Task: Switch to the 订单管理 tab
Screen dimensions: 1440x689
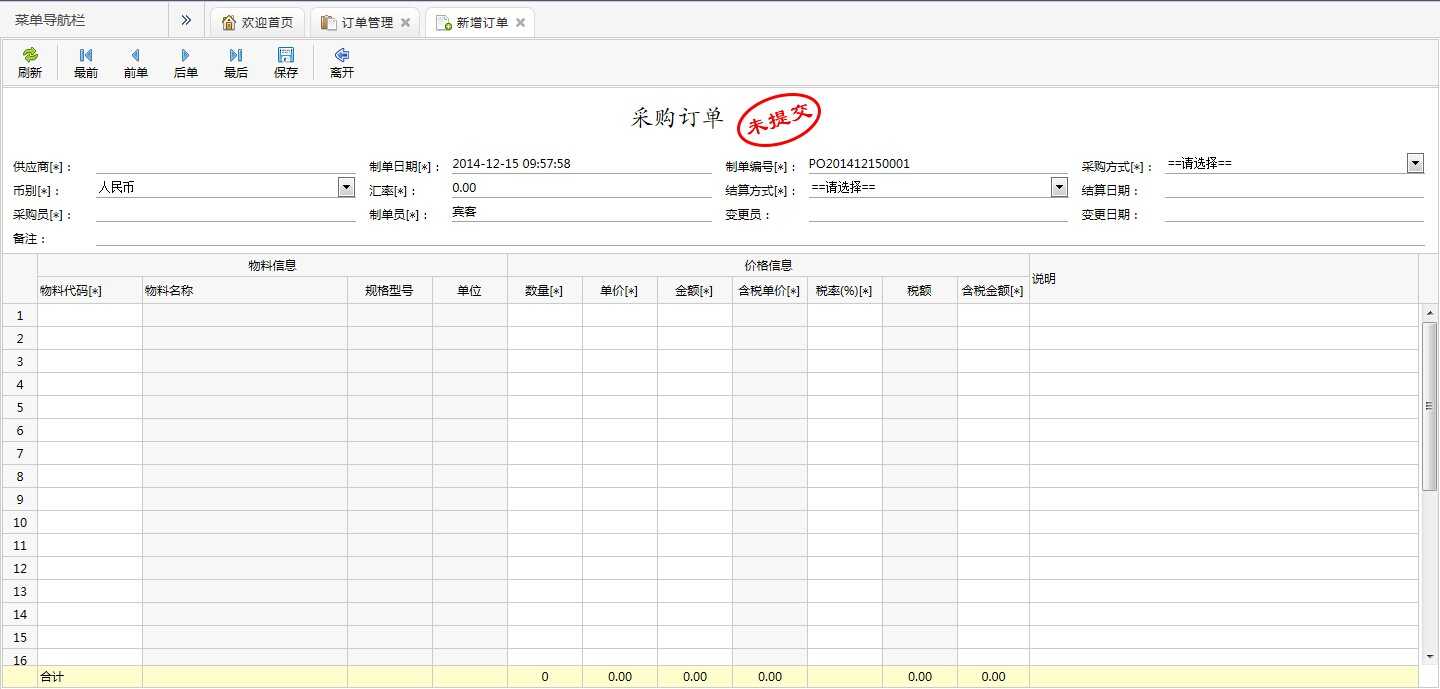Action: [x=366, y=22]
